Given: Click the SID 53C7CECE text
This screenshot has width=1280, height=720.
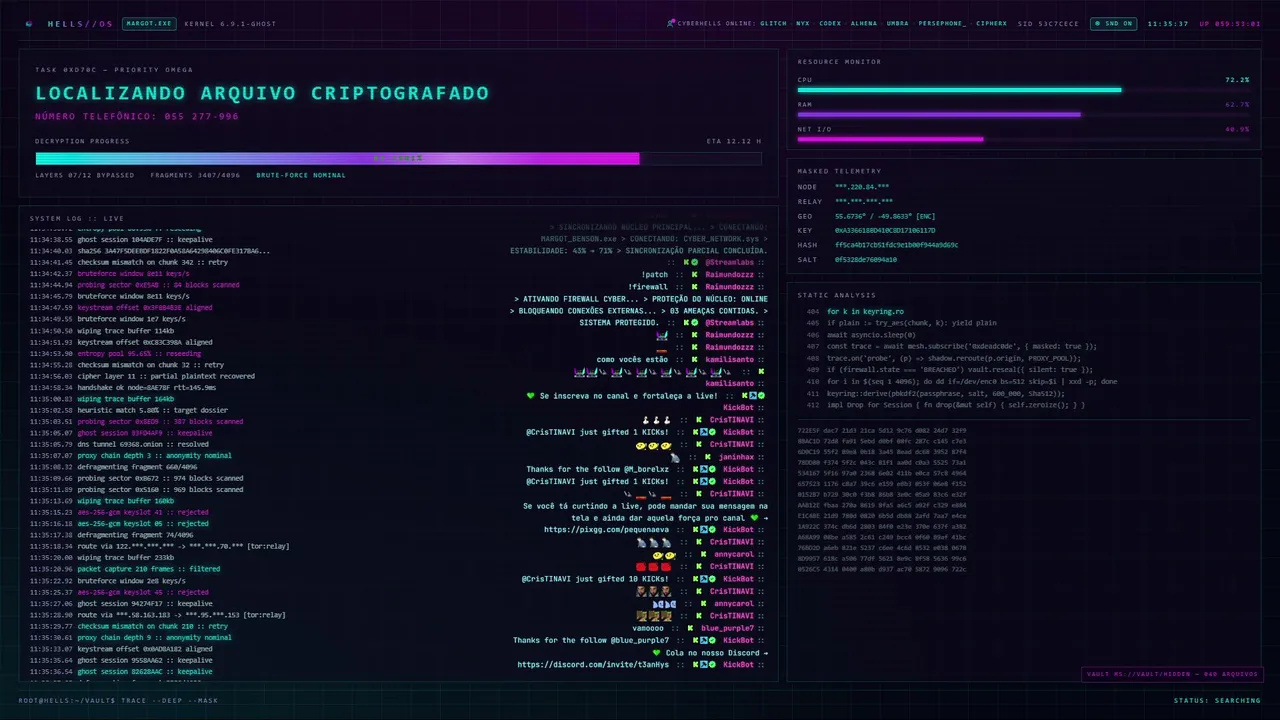Looking at the screenshot, I should click(1048, 23).
